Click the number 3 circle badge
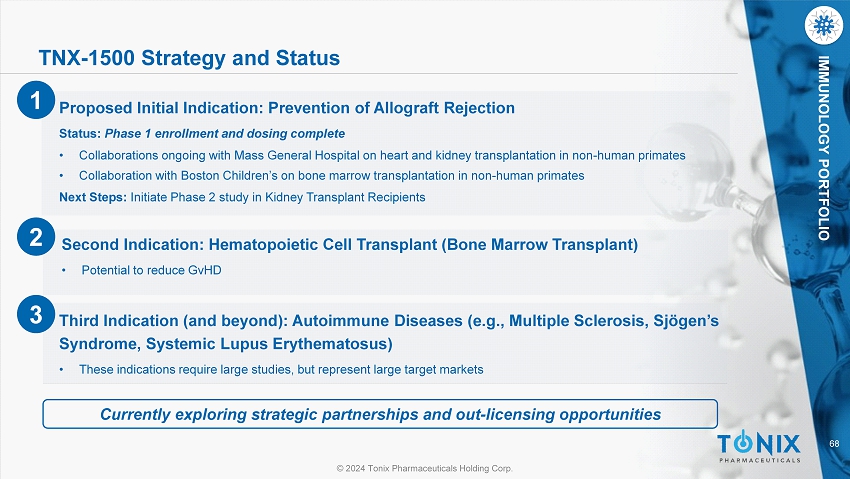This screenshot has width=850, height=479. 35,316
